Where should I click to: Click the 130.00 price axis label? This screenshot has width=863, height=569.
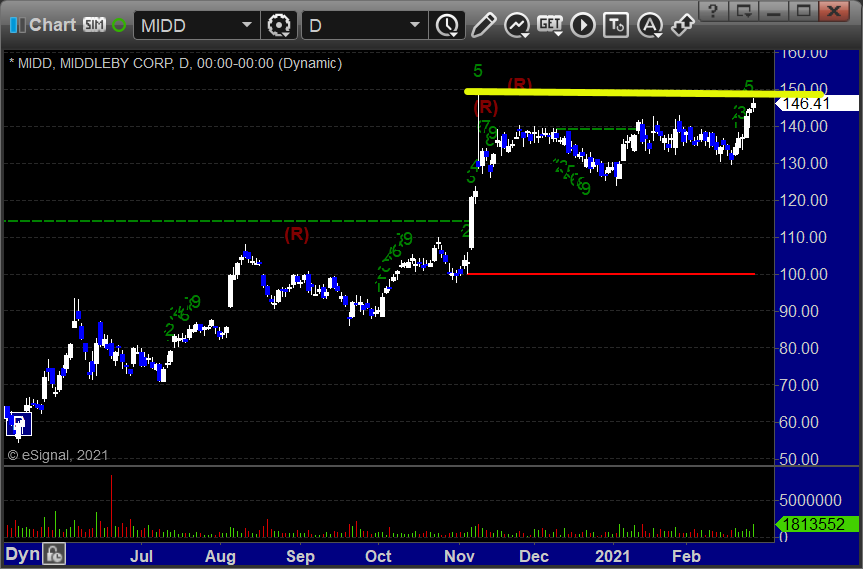[804, 163]
